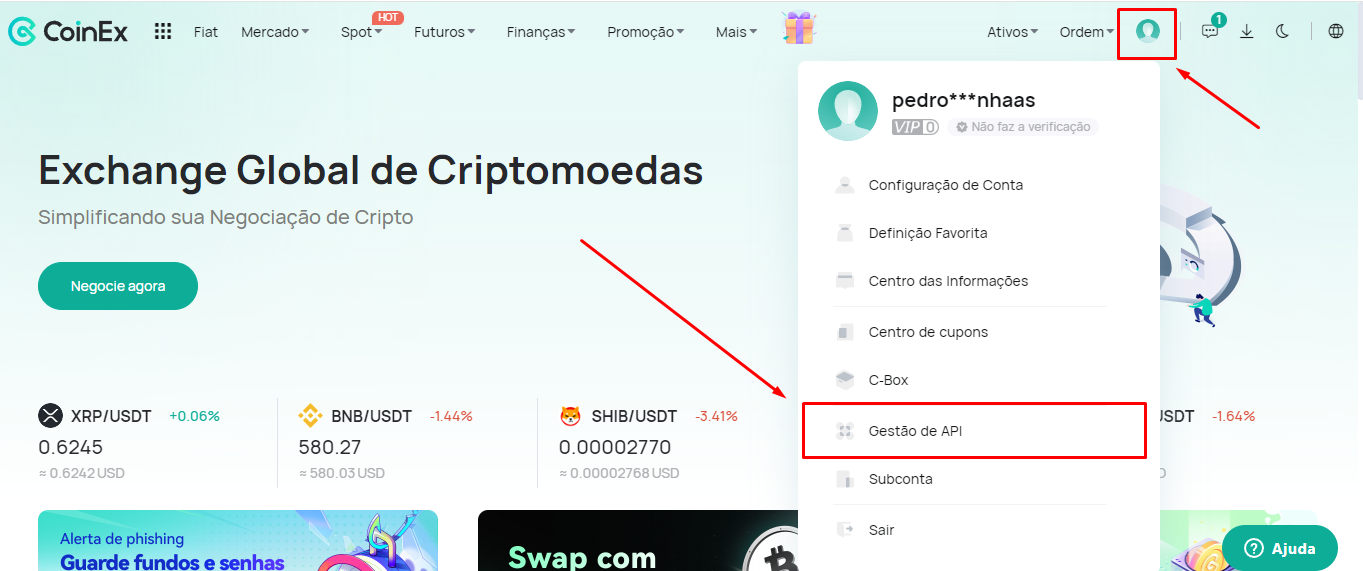Expand the Futuros dropdown menu
The width and height of the screenshot is (1363, 571).
(444, 32)
